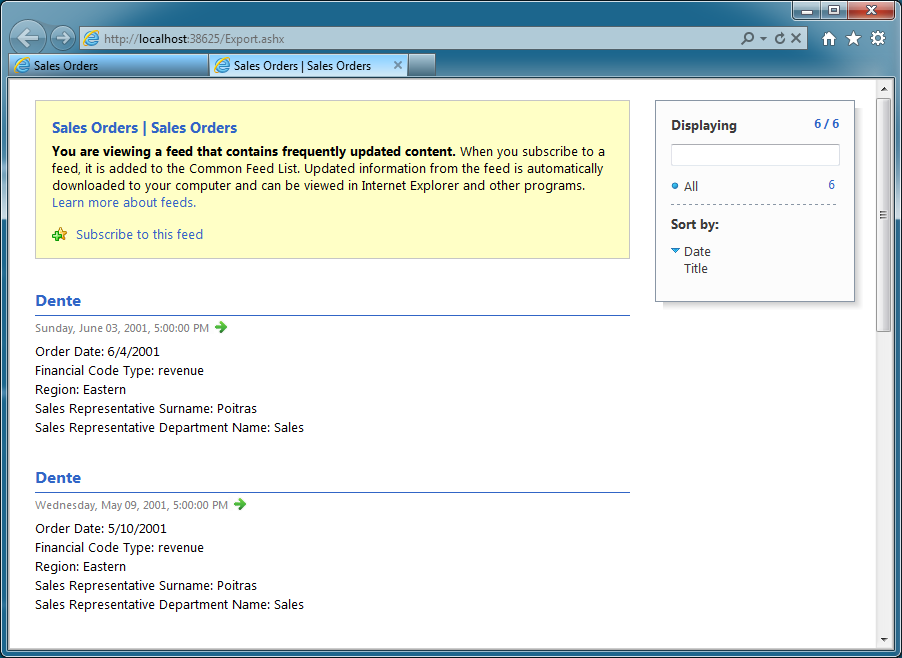Click the browser Forward arrow button
Image resolution: width=902 pixels, height=658 pixels.
(62, 38)
